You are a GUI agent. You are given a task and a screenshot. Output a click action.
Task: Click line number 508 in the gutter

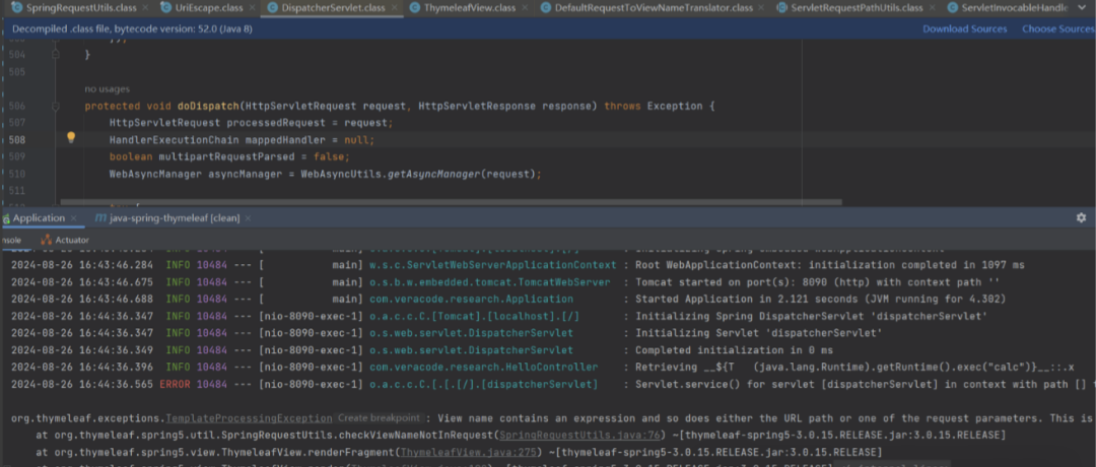(x=18, y=140)
